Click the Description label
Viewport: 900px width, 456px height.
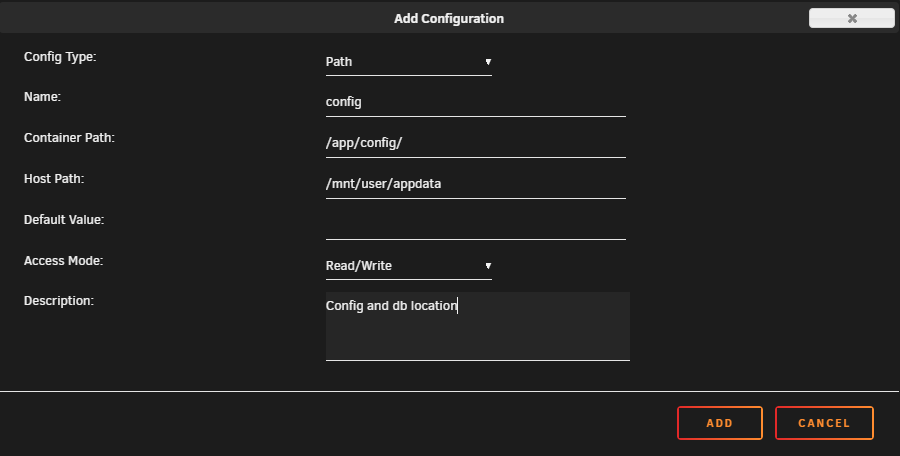click(x=59, y=301)
